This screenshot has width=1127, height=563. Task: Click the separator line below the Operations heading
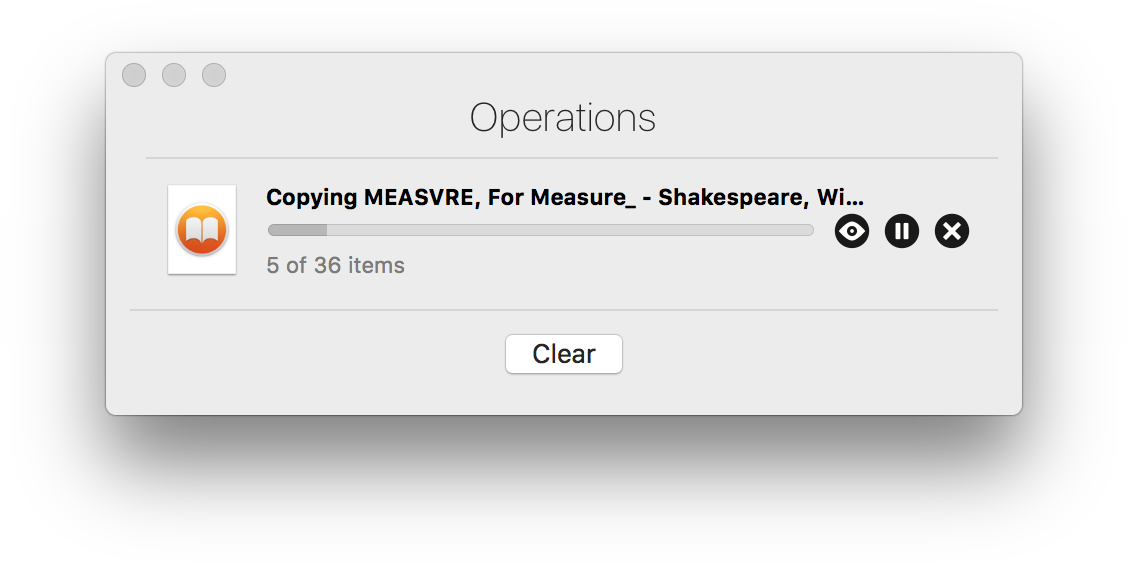(571, 158)
